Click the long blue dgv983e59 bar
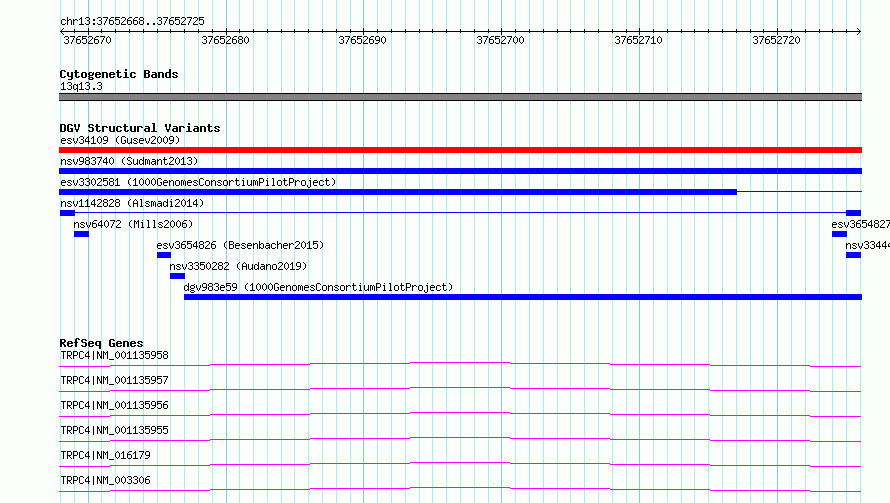Image resolution: width=890 pixels, height=503 pixels. click(x=523, y=297)
